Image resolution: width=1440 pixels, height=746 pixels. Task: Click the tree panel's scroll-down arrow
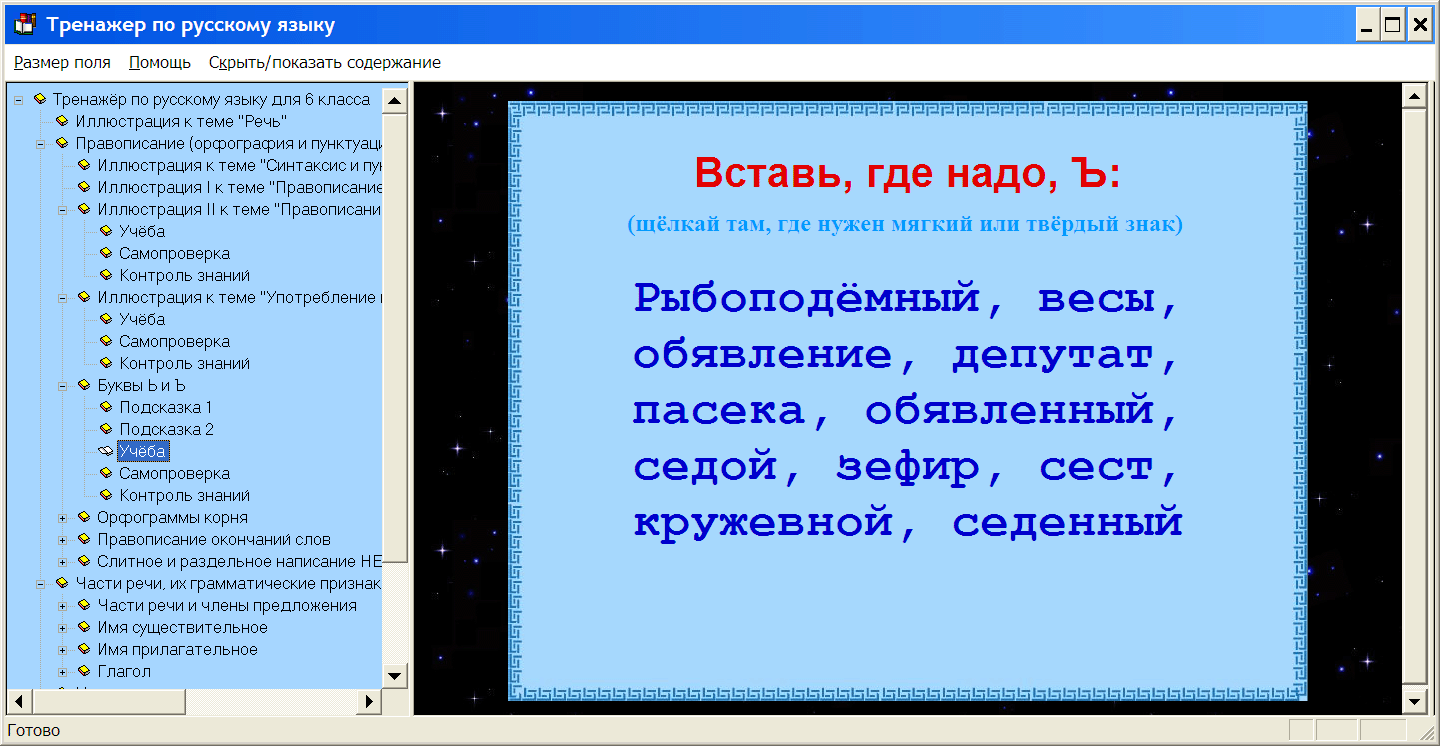tap(395, 676)
